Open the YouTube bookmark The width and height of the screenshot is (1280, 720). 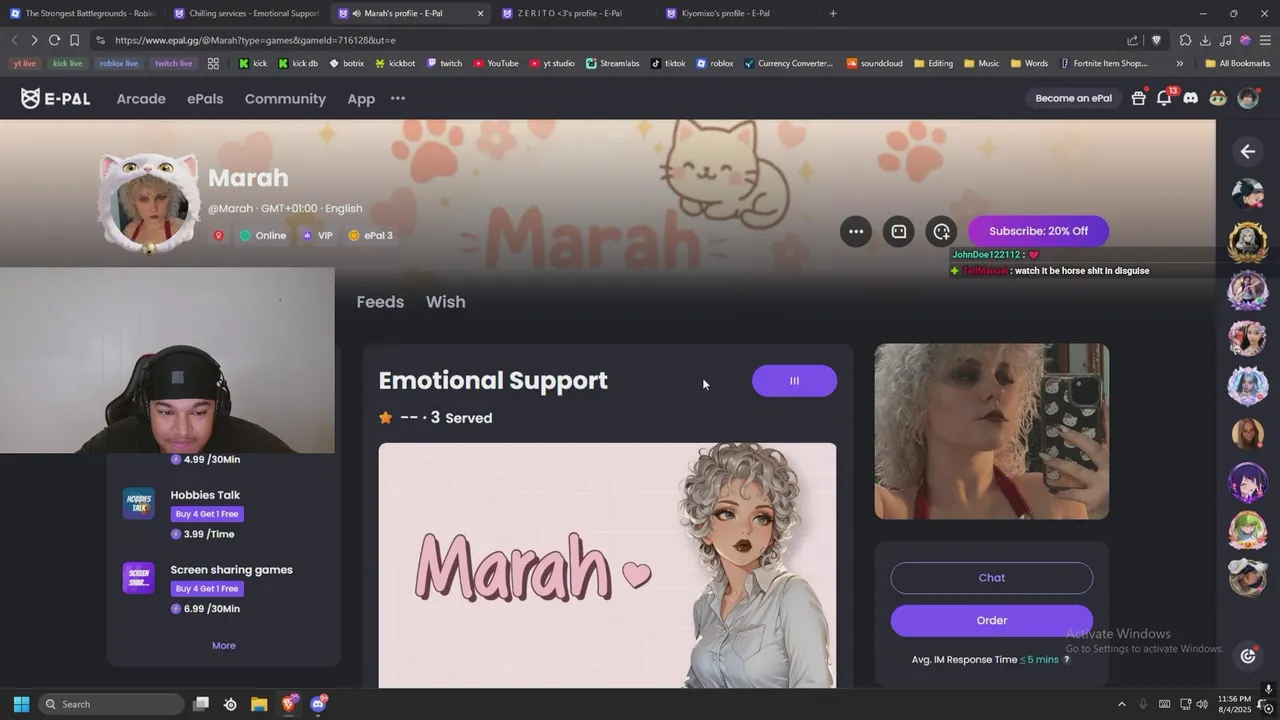click(496, 63)
